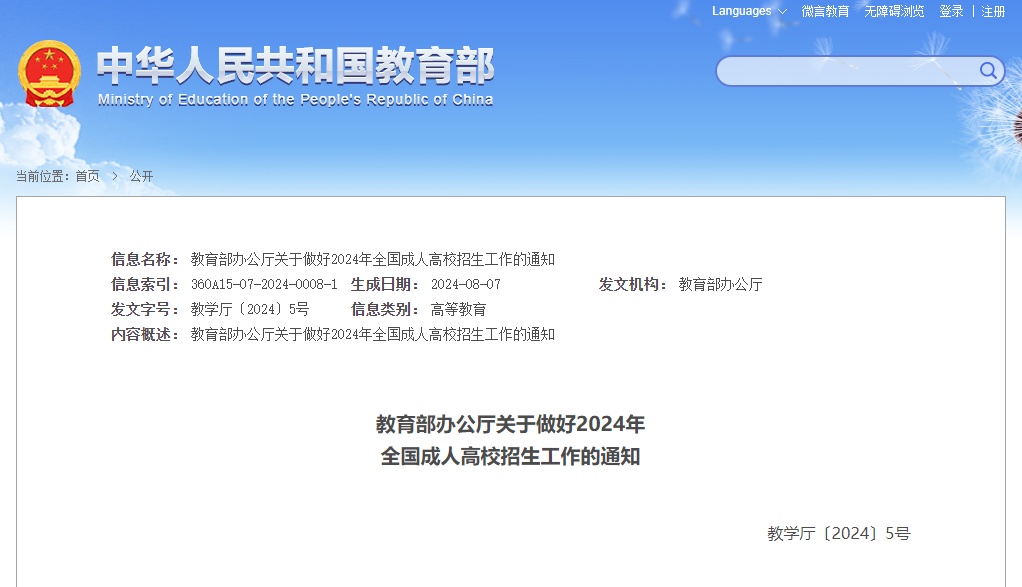
Task: Click the 登录 login link
Action: tap(951, 11)
